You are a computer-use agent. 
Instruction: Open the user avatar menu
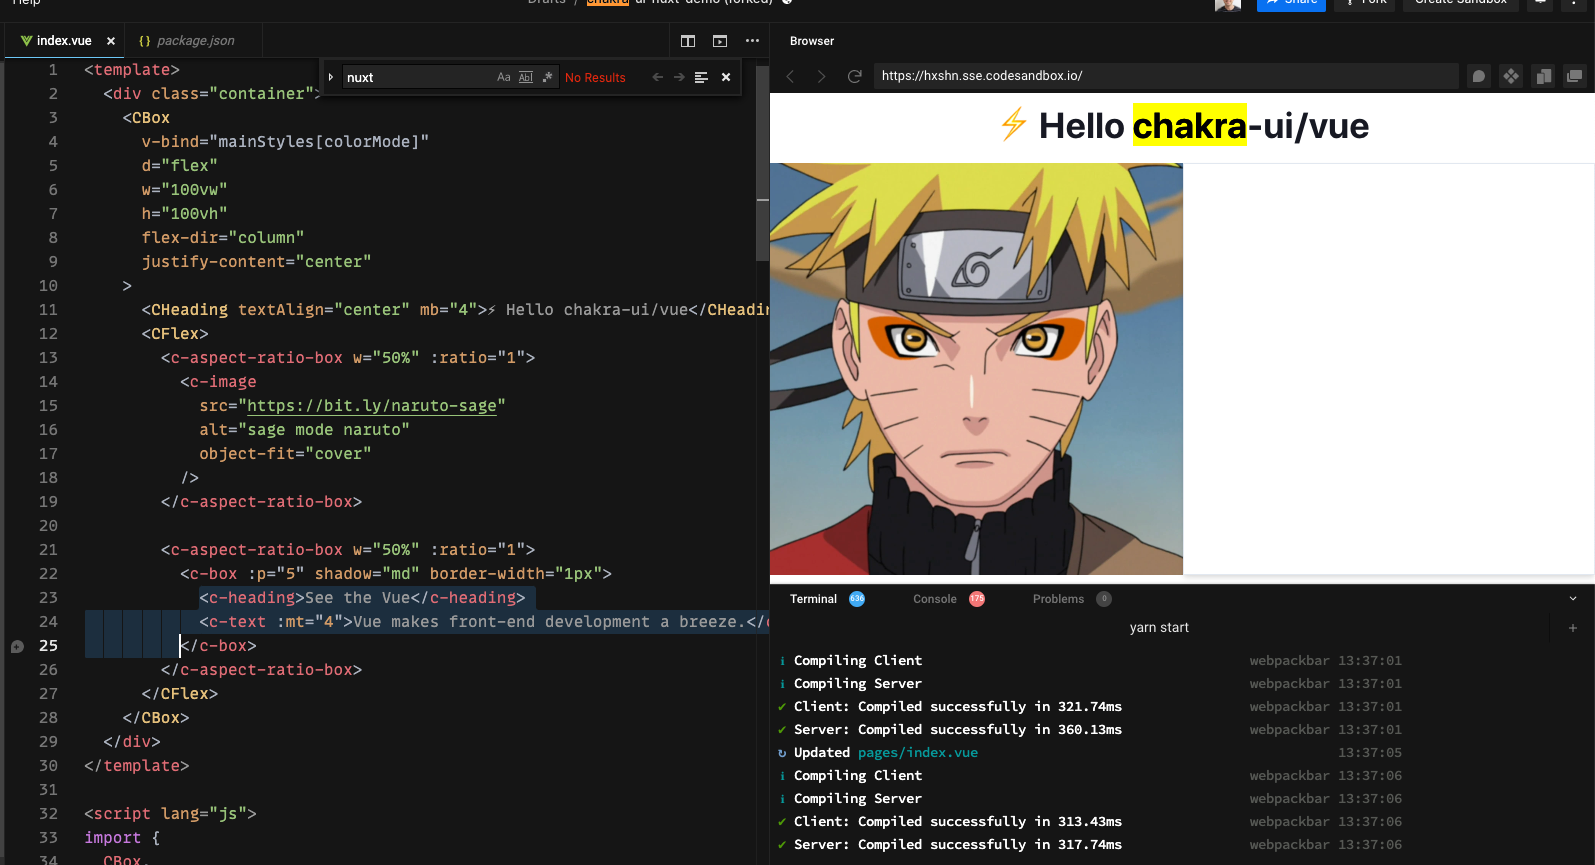[x=1228, y=4]
